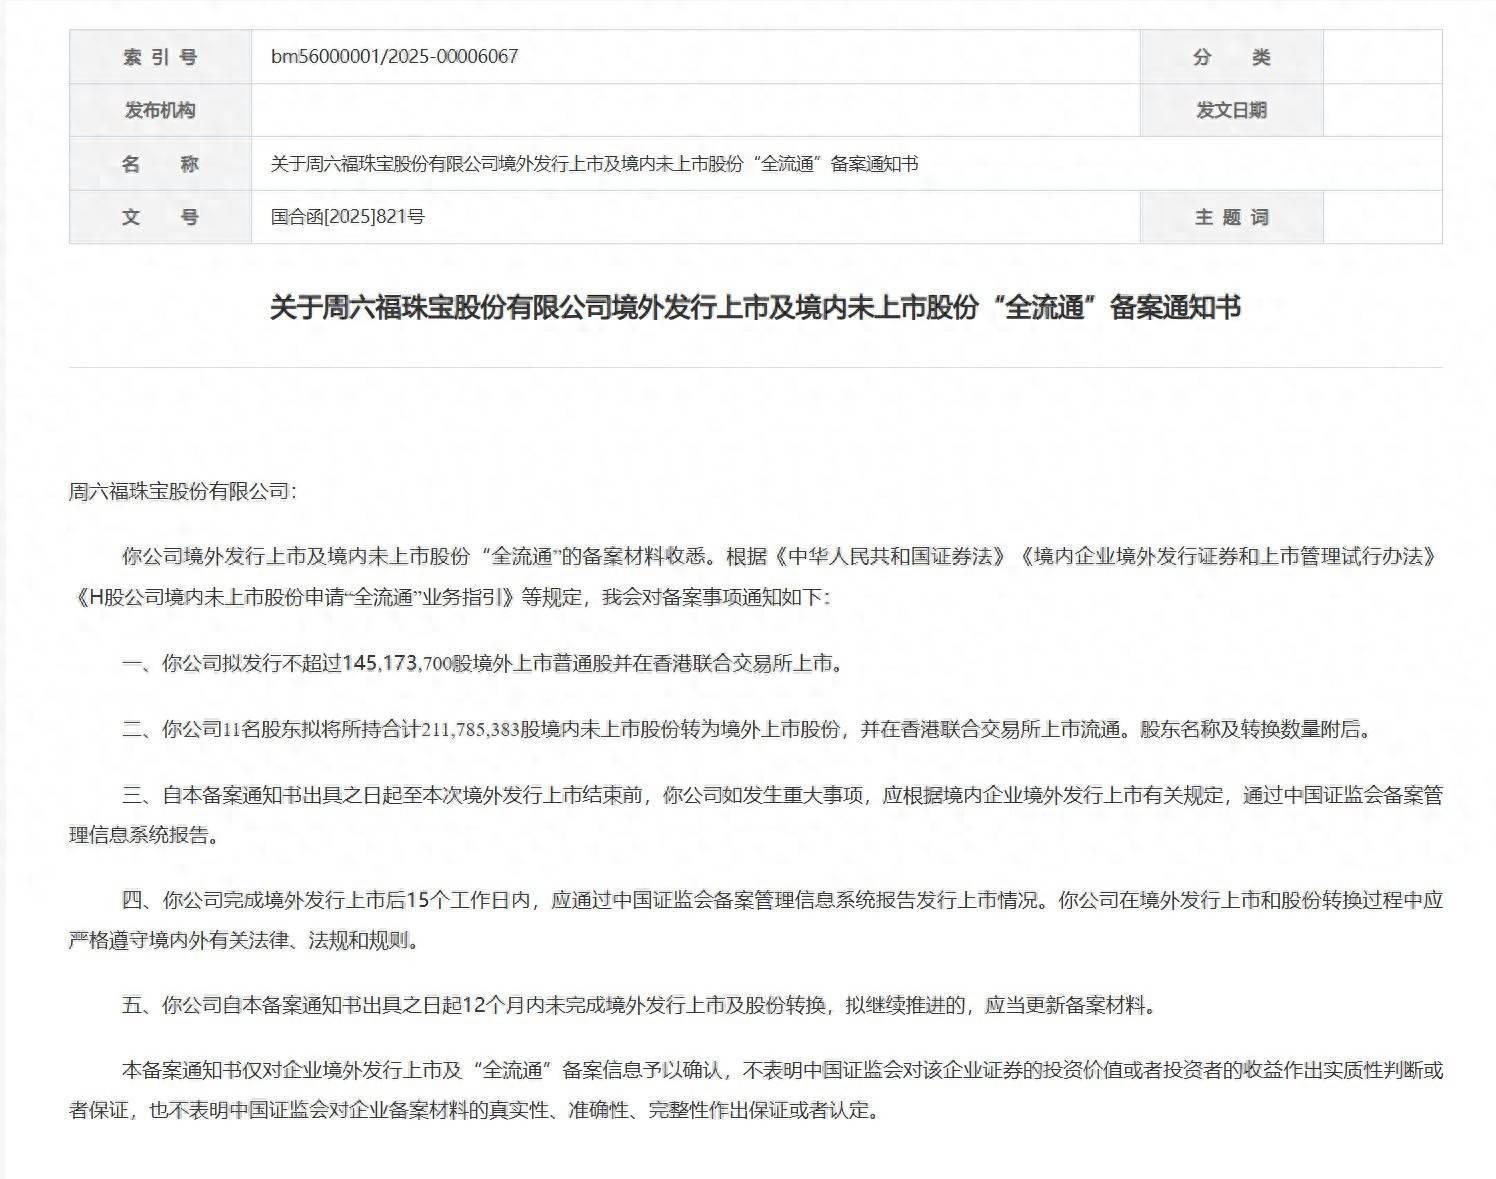
Task: Click item 五 about 12个月内 completion
Action: (x=641, y=1005)
